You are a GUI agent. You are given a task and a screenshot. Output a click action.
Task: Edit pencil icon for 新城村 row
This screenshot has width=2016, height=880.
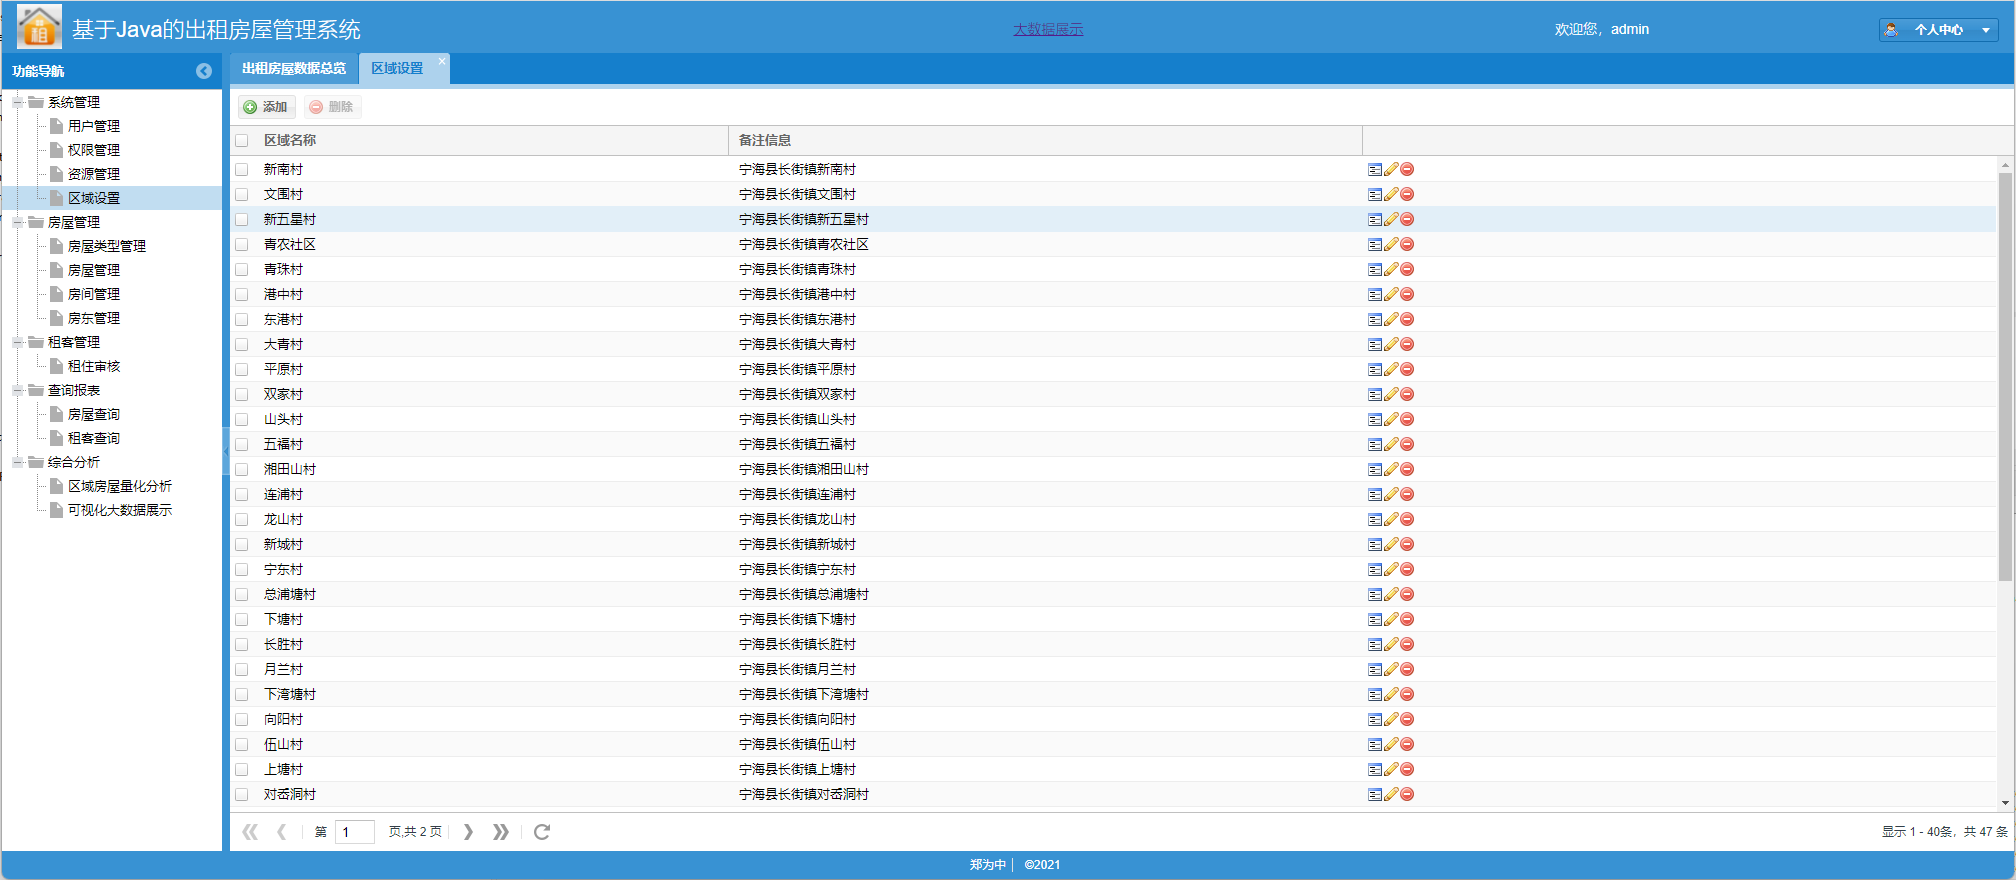1391,545
